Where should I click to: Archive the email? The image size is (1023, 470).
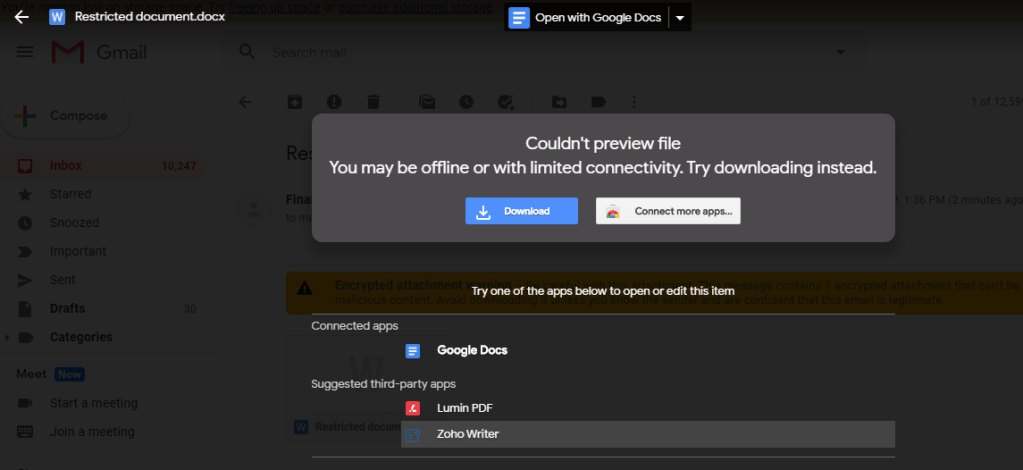click(295, 102)
